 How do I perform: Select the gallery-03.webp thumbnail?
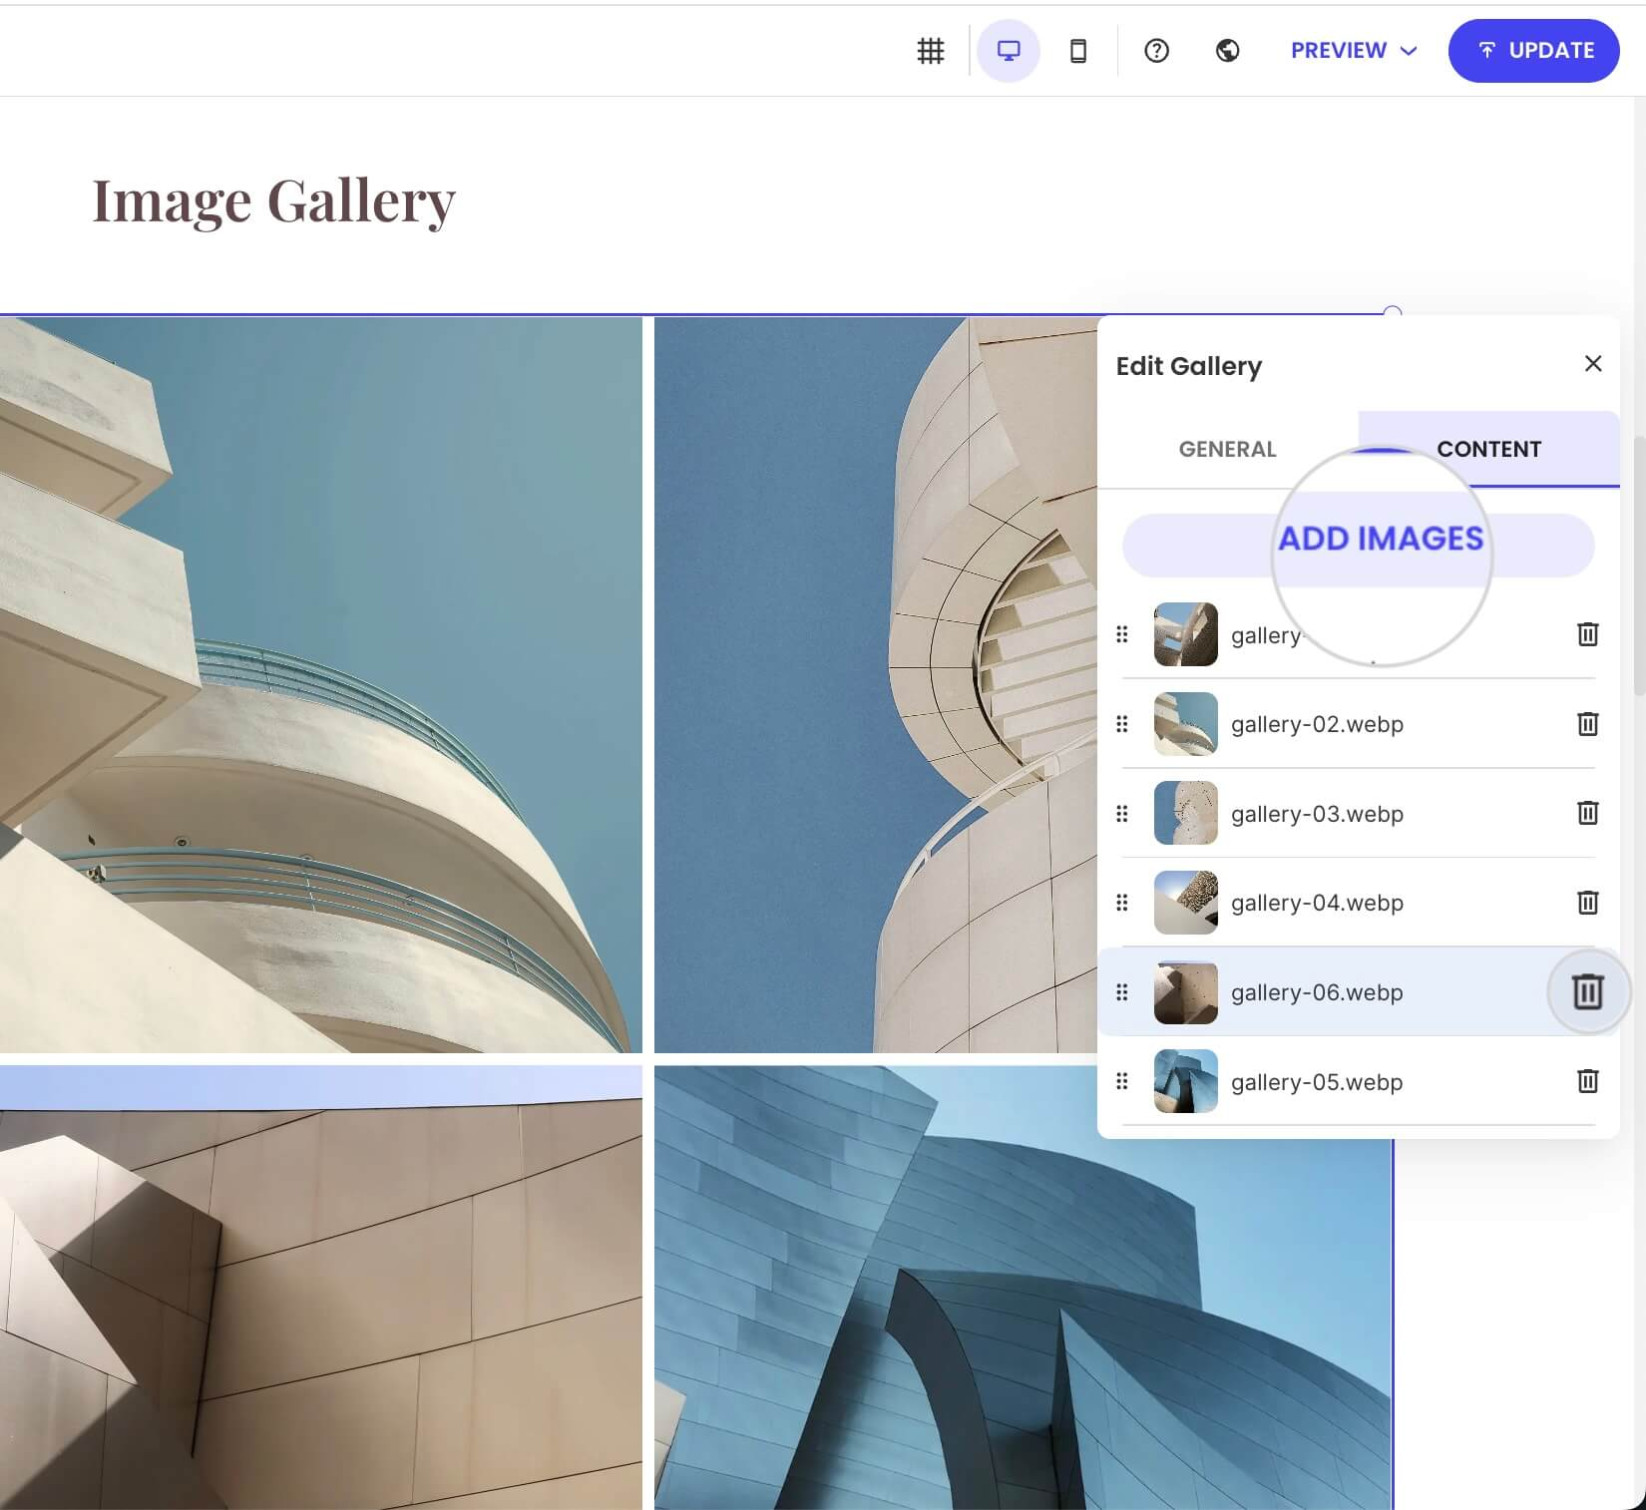click(x=1185, y=813)
